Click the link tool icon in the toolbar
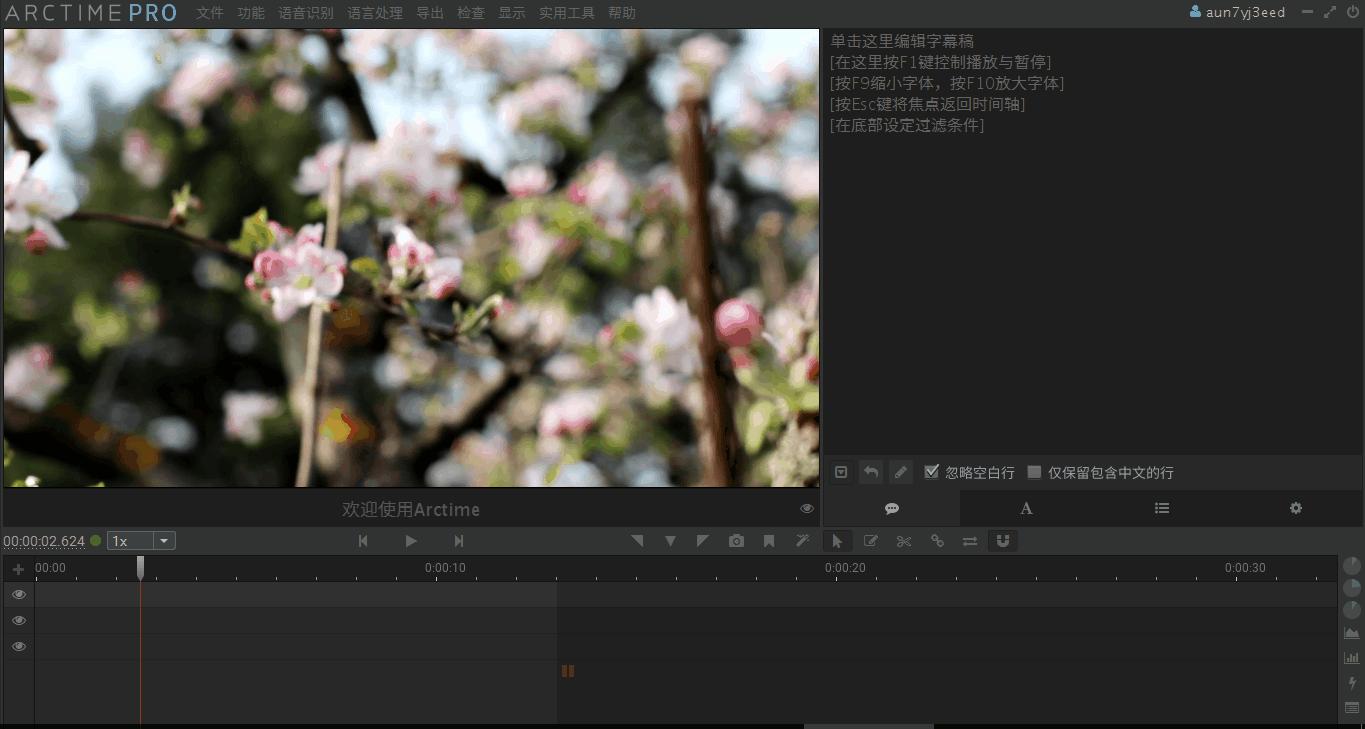Screen dimensions: 1365x729 937,540
